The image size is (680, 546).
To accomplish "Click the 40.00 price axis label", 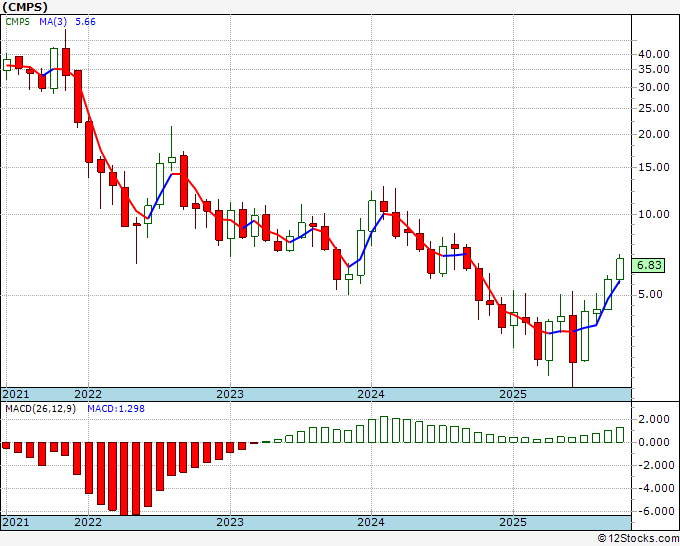I will tap(654, 54).
